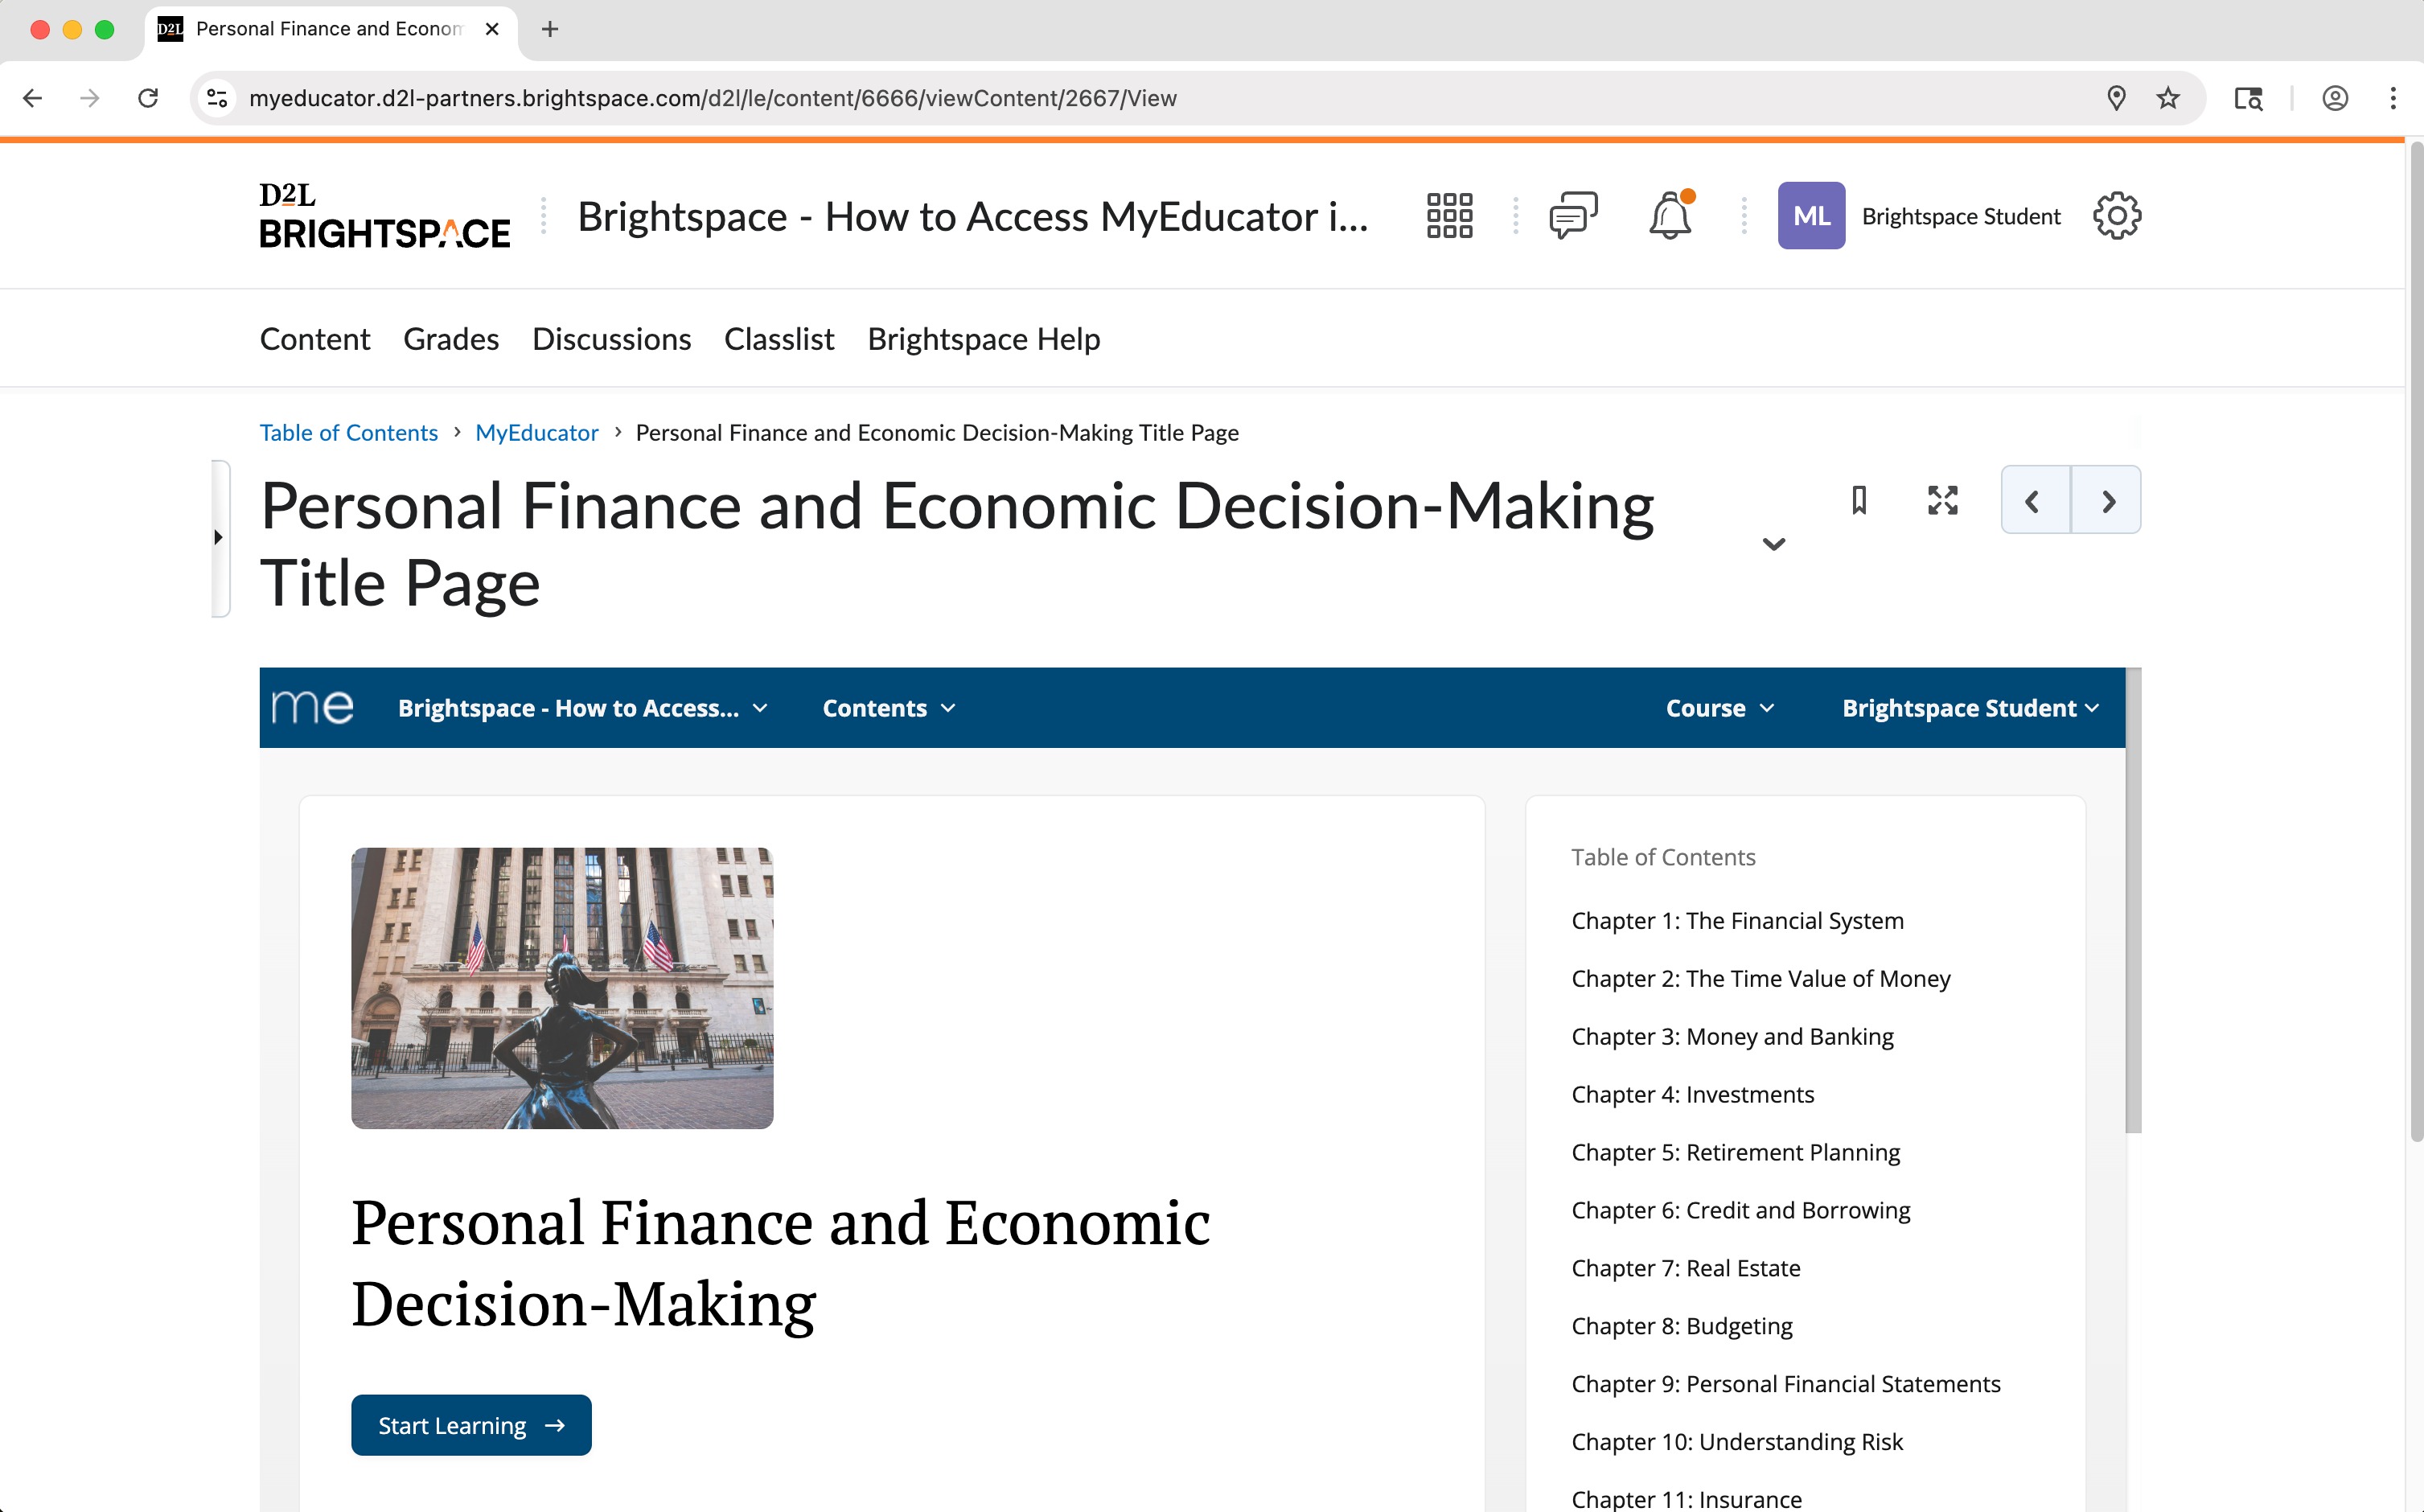Open the notifications bell icon

tap(1670, 216)
